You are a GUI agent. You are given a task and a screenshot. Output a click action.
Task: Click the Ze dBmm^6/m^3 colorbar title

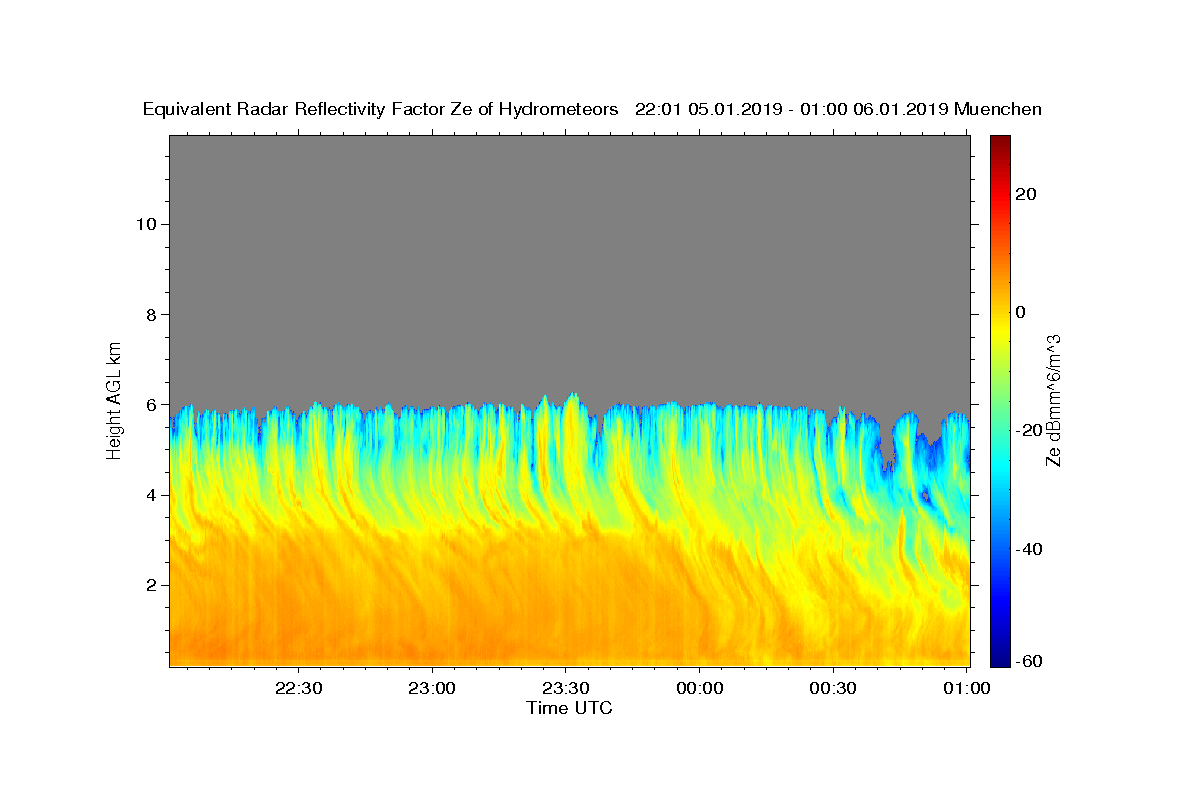1053,400
